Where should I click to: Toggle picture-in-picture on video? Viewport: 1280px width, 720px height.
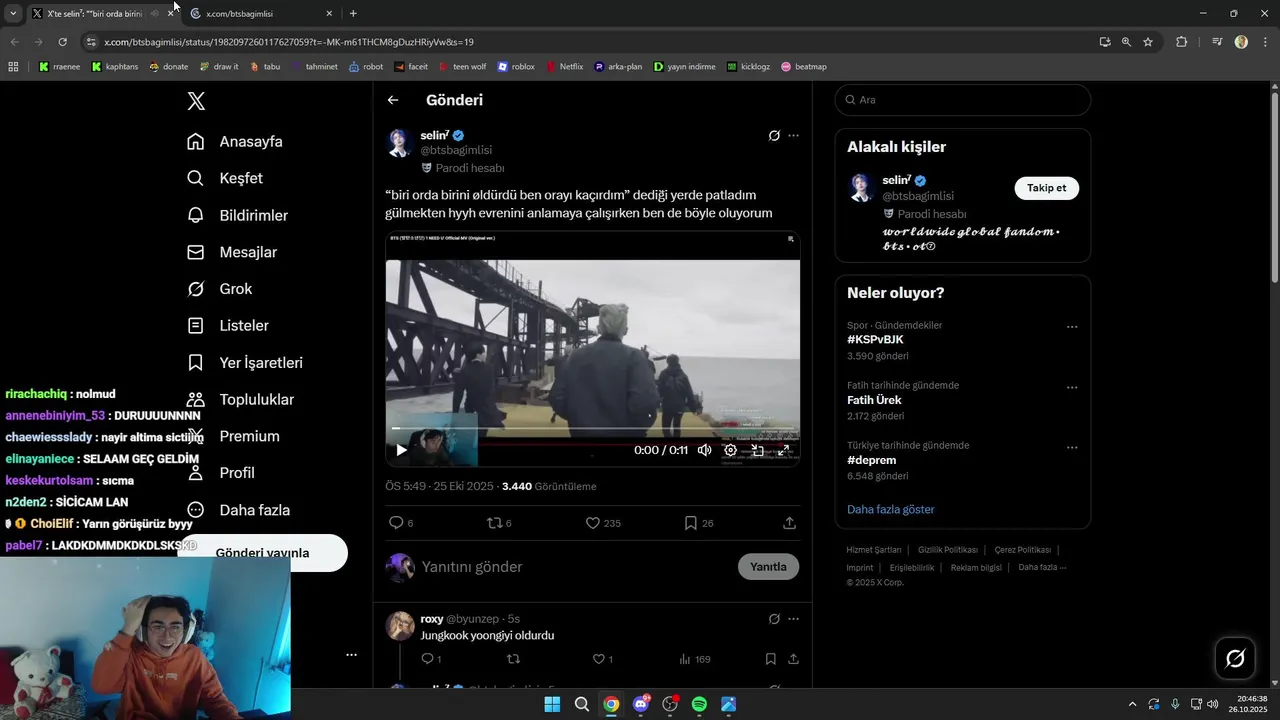pos(758,450)
